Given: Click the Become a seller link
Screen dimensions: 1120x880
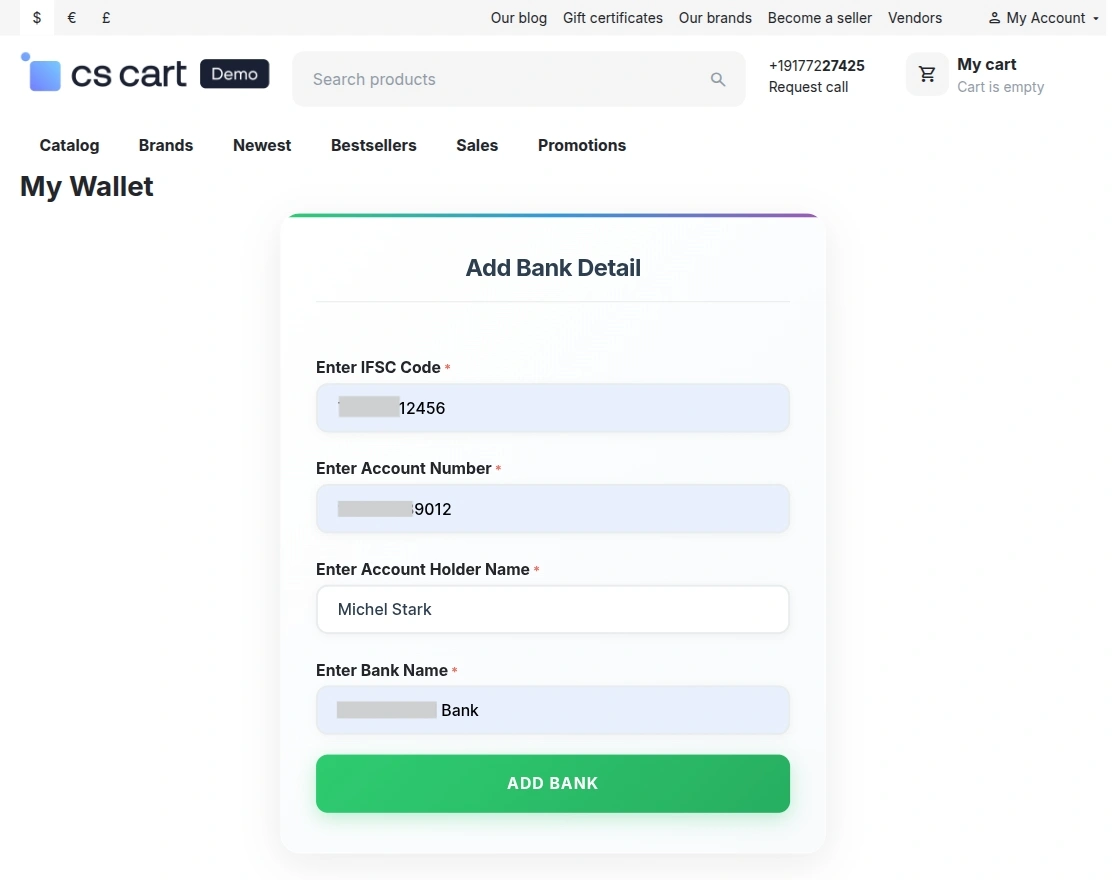Looking at the screenshot, I should 819,17.
